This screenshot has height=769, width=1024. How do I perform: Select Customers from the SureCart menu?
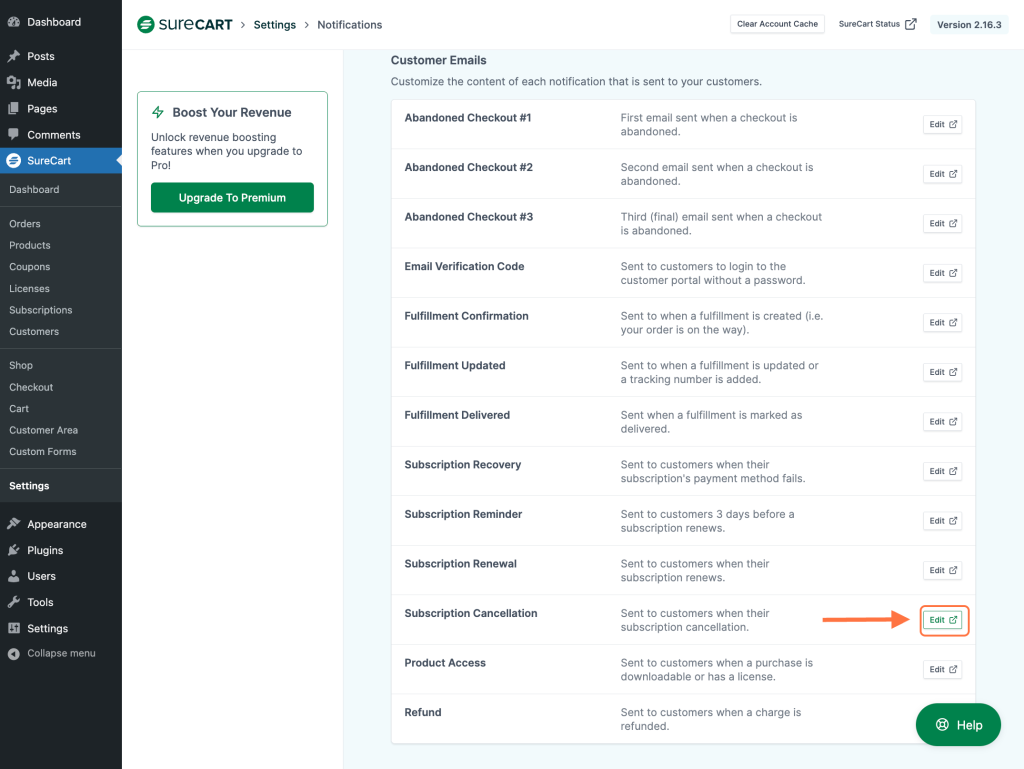35,331
